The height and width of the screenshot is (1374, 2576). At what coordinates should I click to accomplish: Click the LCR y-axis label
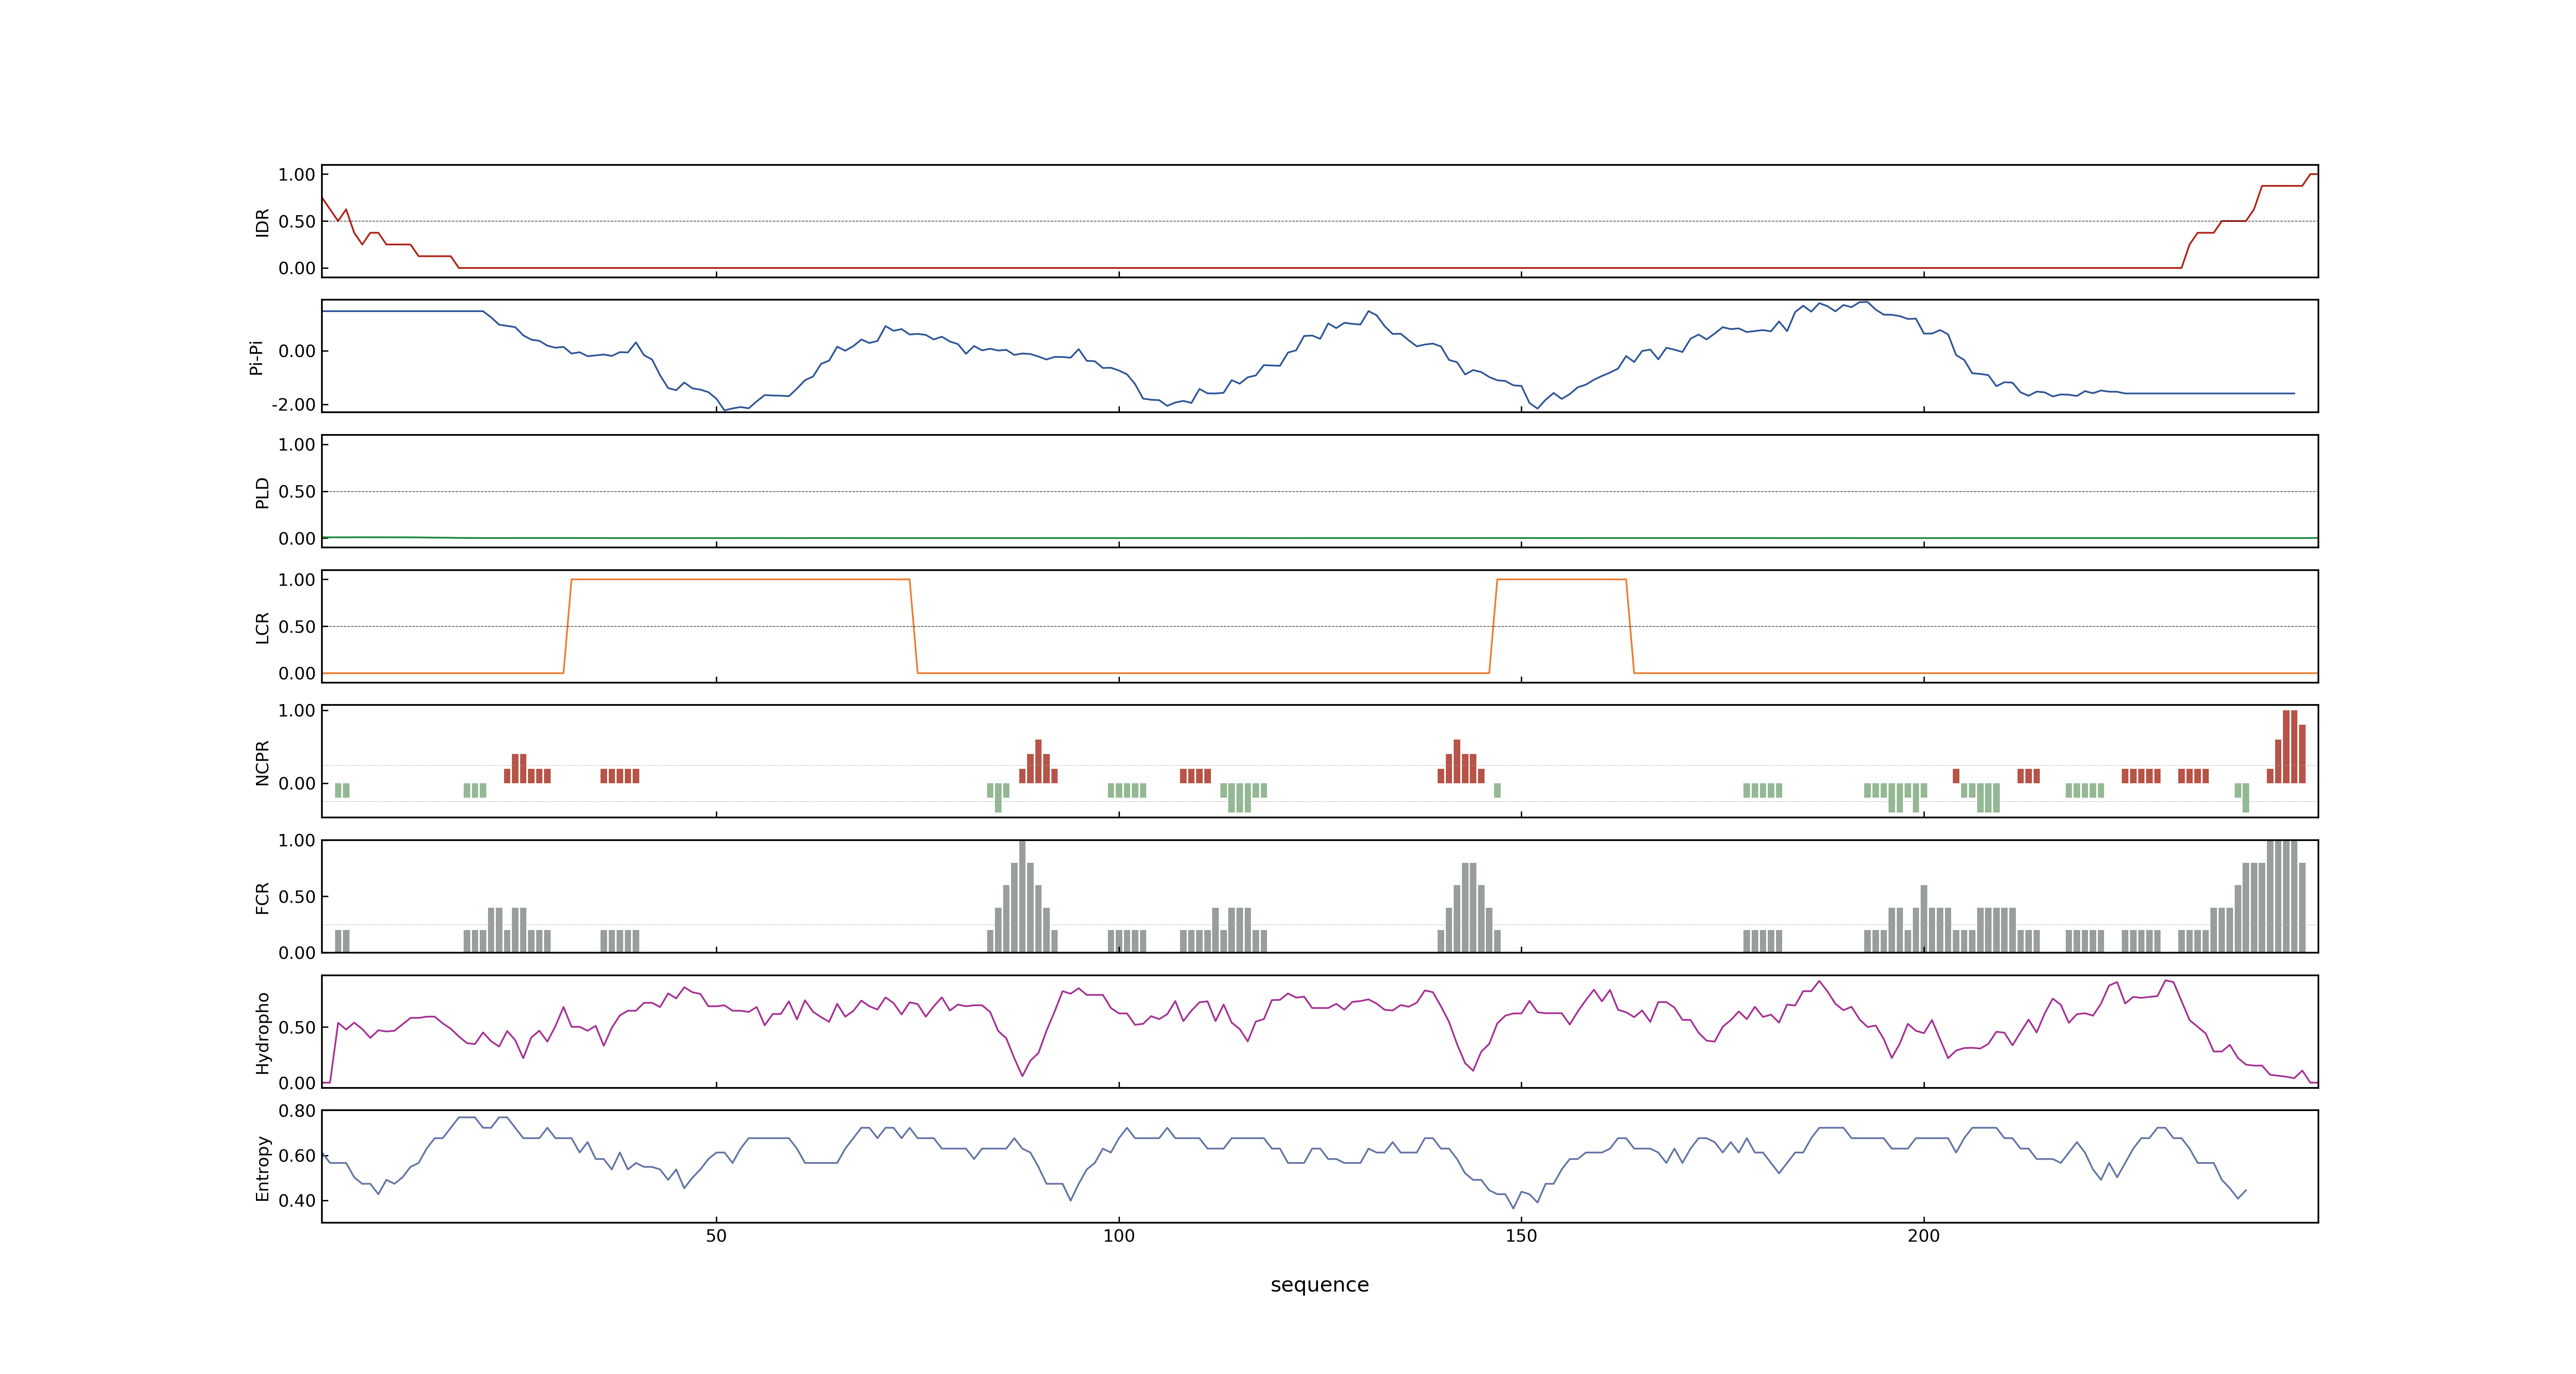point(263,627)
